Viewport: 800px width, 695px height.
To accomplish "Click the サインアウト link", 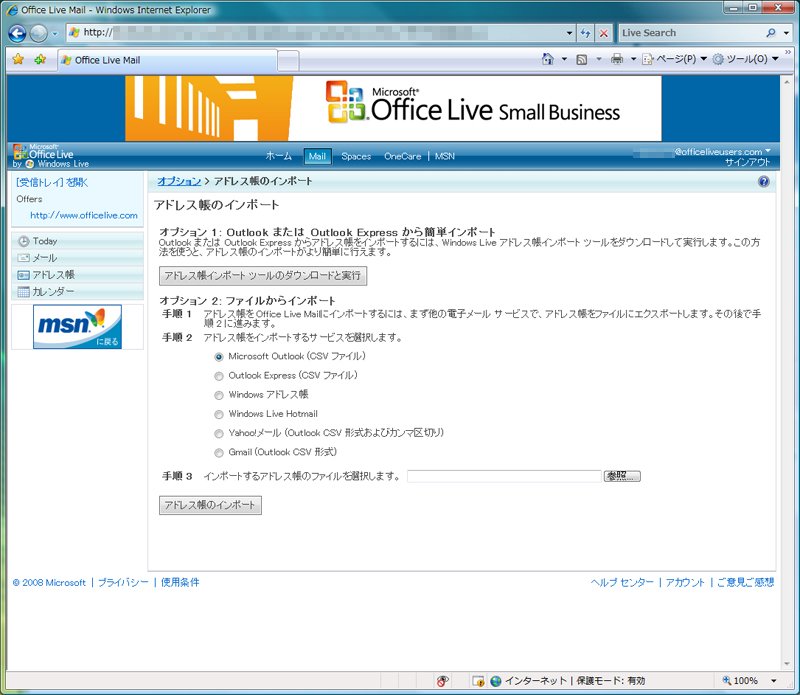I will click(747, 162).
